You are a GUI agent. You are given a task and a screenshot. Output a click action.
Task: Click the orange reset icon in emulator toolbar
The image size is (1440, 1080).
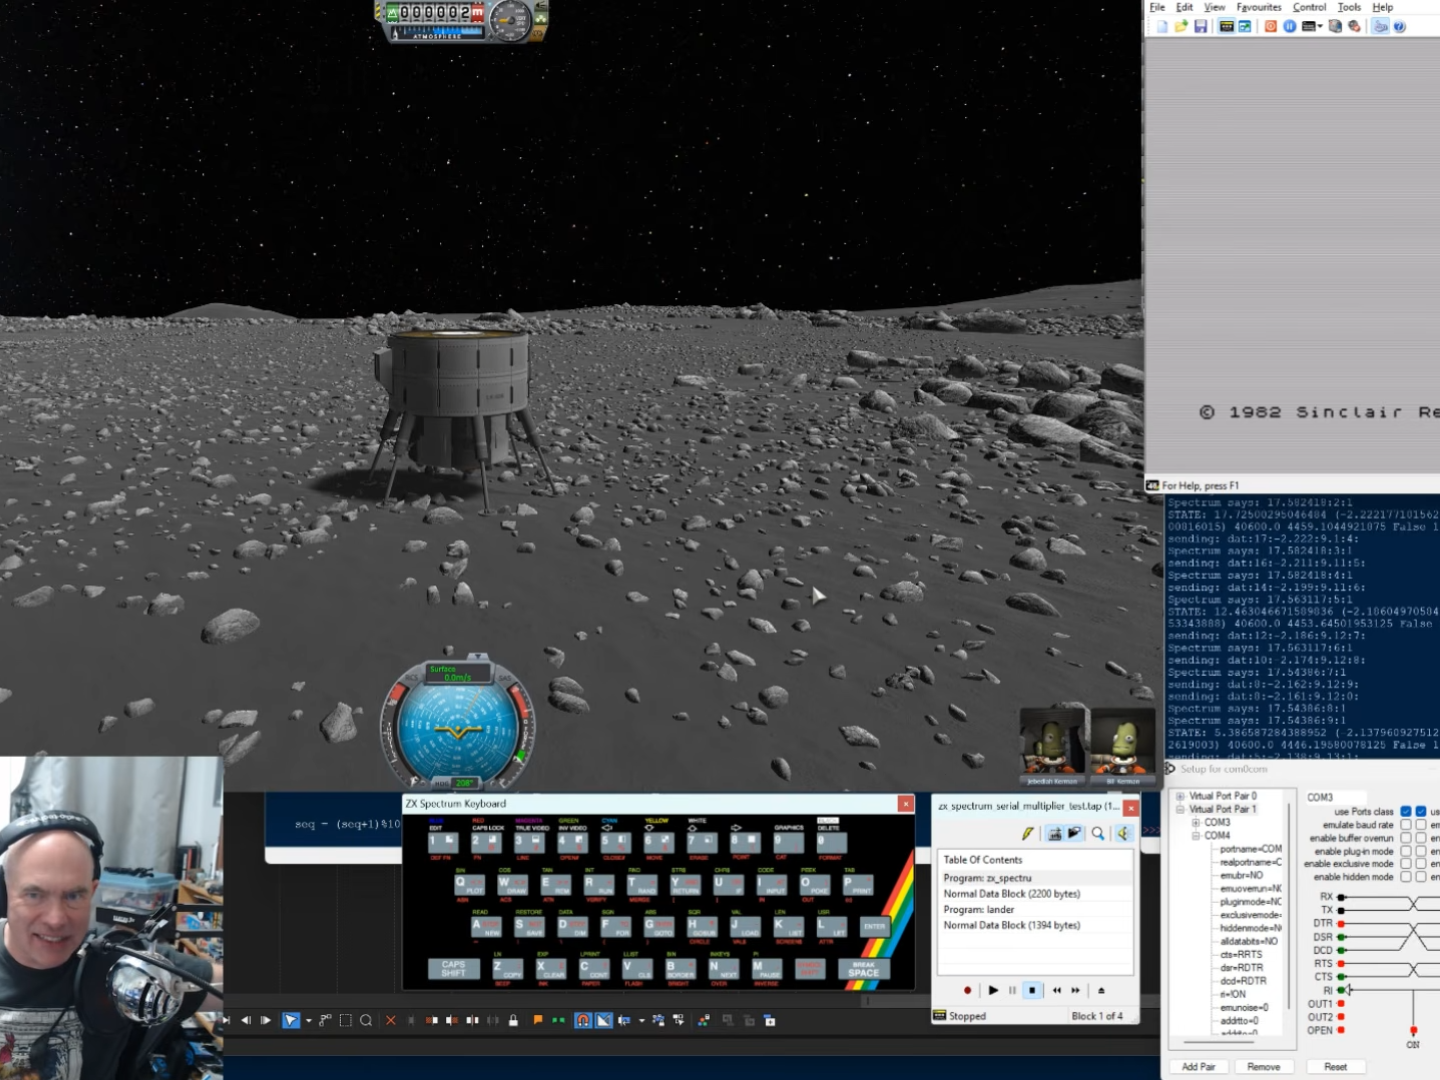1271,26
